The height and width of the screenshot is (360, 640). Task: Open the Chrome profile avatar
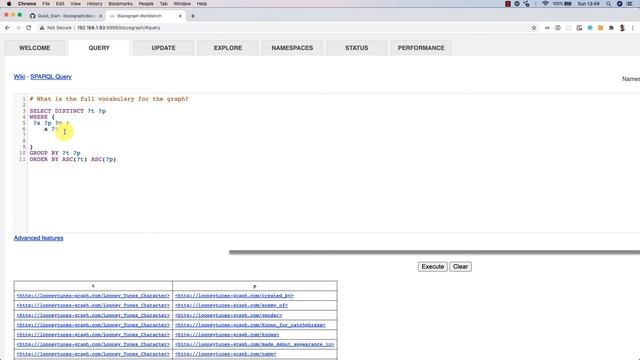[x=622, y=28]
